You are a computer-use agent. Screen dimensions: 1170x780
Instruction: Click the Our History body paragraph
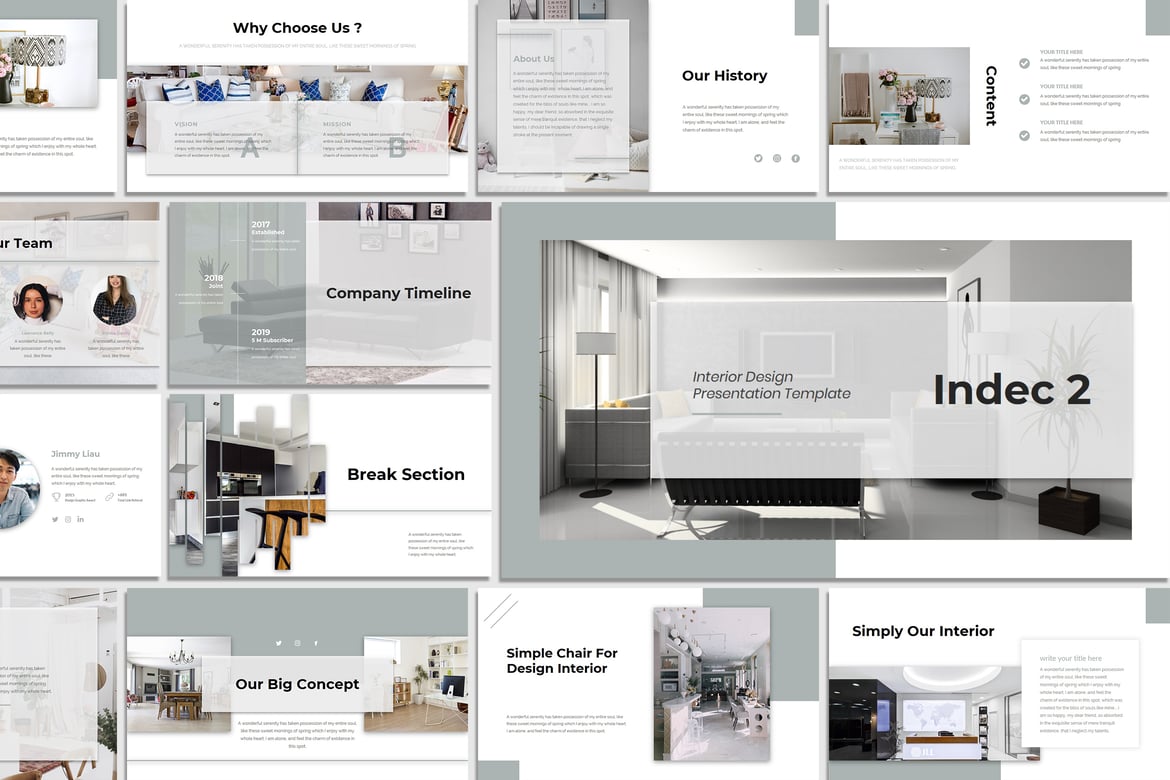click(x=735, y=118)
